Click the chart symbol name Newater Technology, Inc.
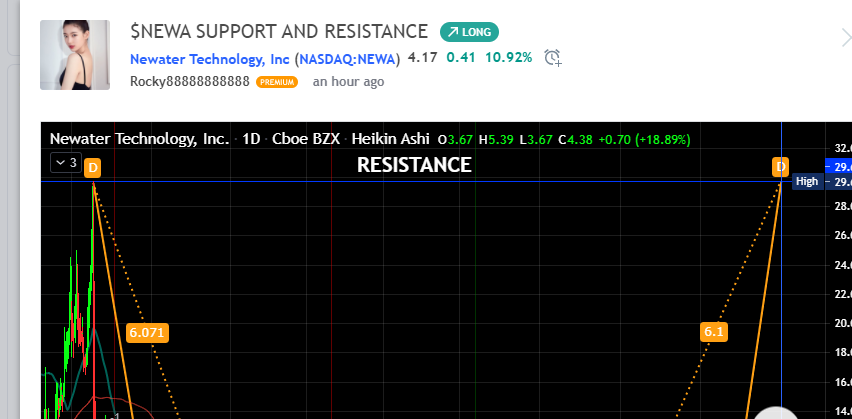Screen dimensions: 852x419 pyautogui.click(x=140, y=139)
